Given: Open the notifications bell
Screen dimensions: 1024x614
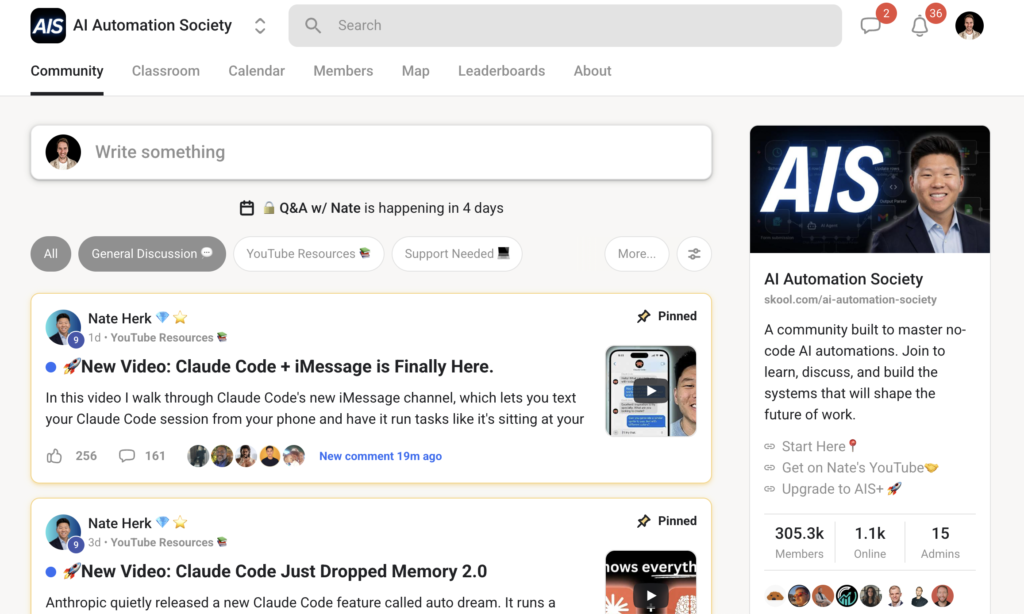Looking at the screenshot, I should tap(920, 26).
